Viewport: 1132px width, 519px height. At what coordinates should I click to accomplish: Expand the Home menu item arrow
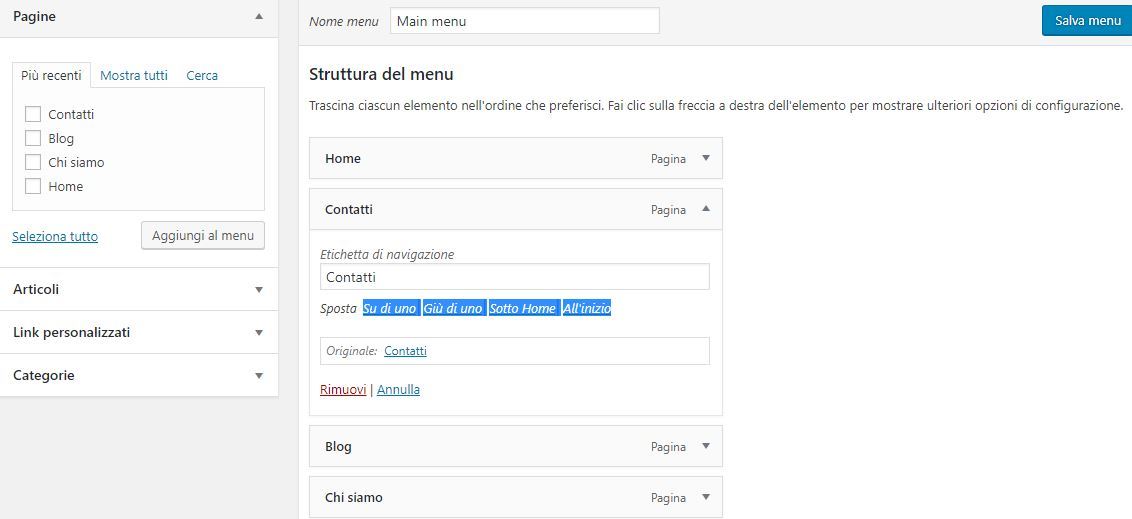tap(706, 158)
